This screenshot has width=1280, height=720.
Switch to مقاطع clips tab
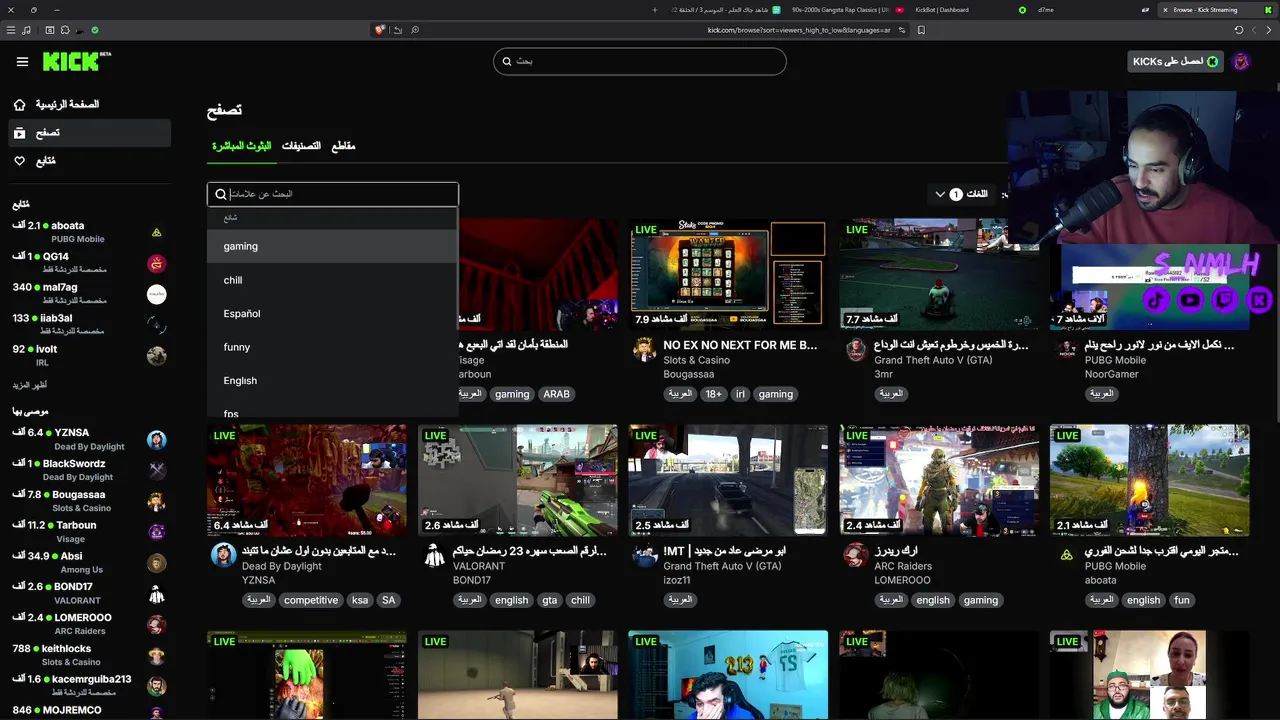pyautogui.click(x=343, y=146)
